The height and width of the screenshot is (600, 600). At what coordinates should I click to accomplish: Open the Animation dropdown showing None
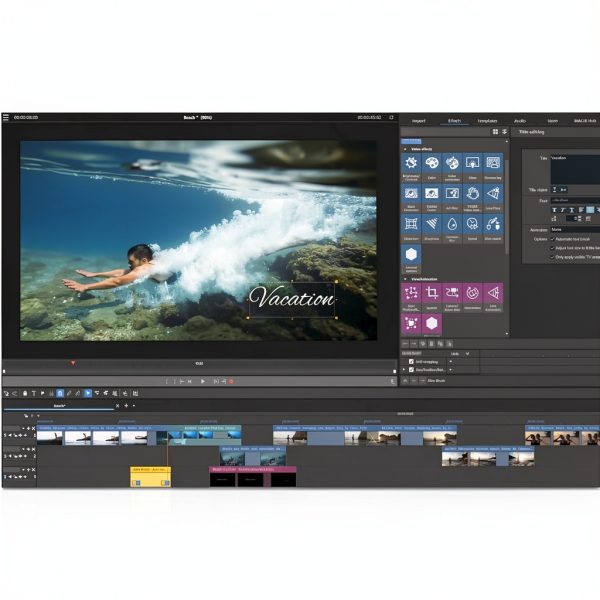575,230
